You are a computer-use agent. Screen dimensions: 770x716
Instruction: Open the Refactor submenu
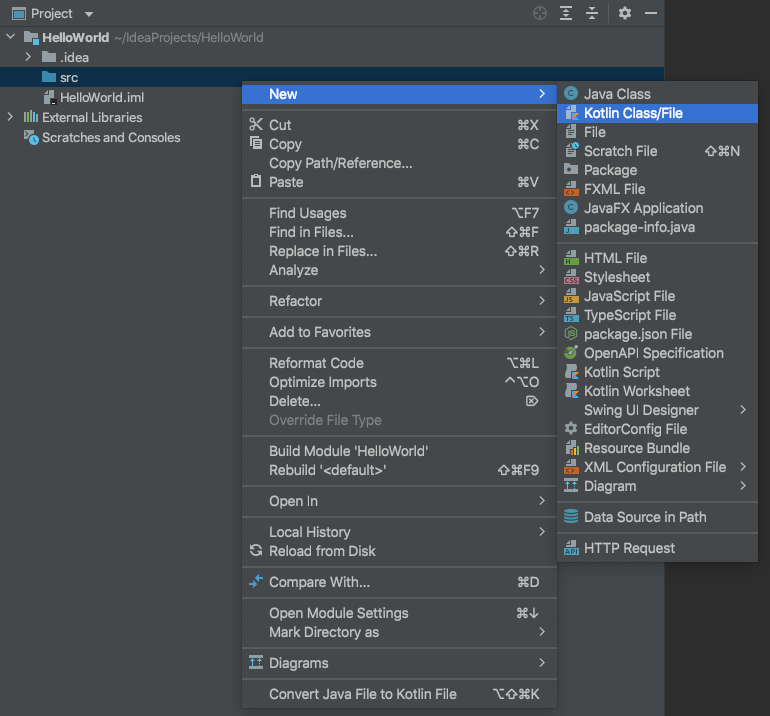(399, 301)
